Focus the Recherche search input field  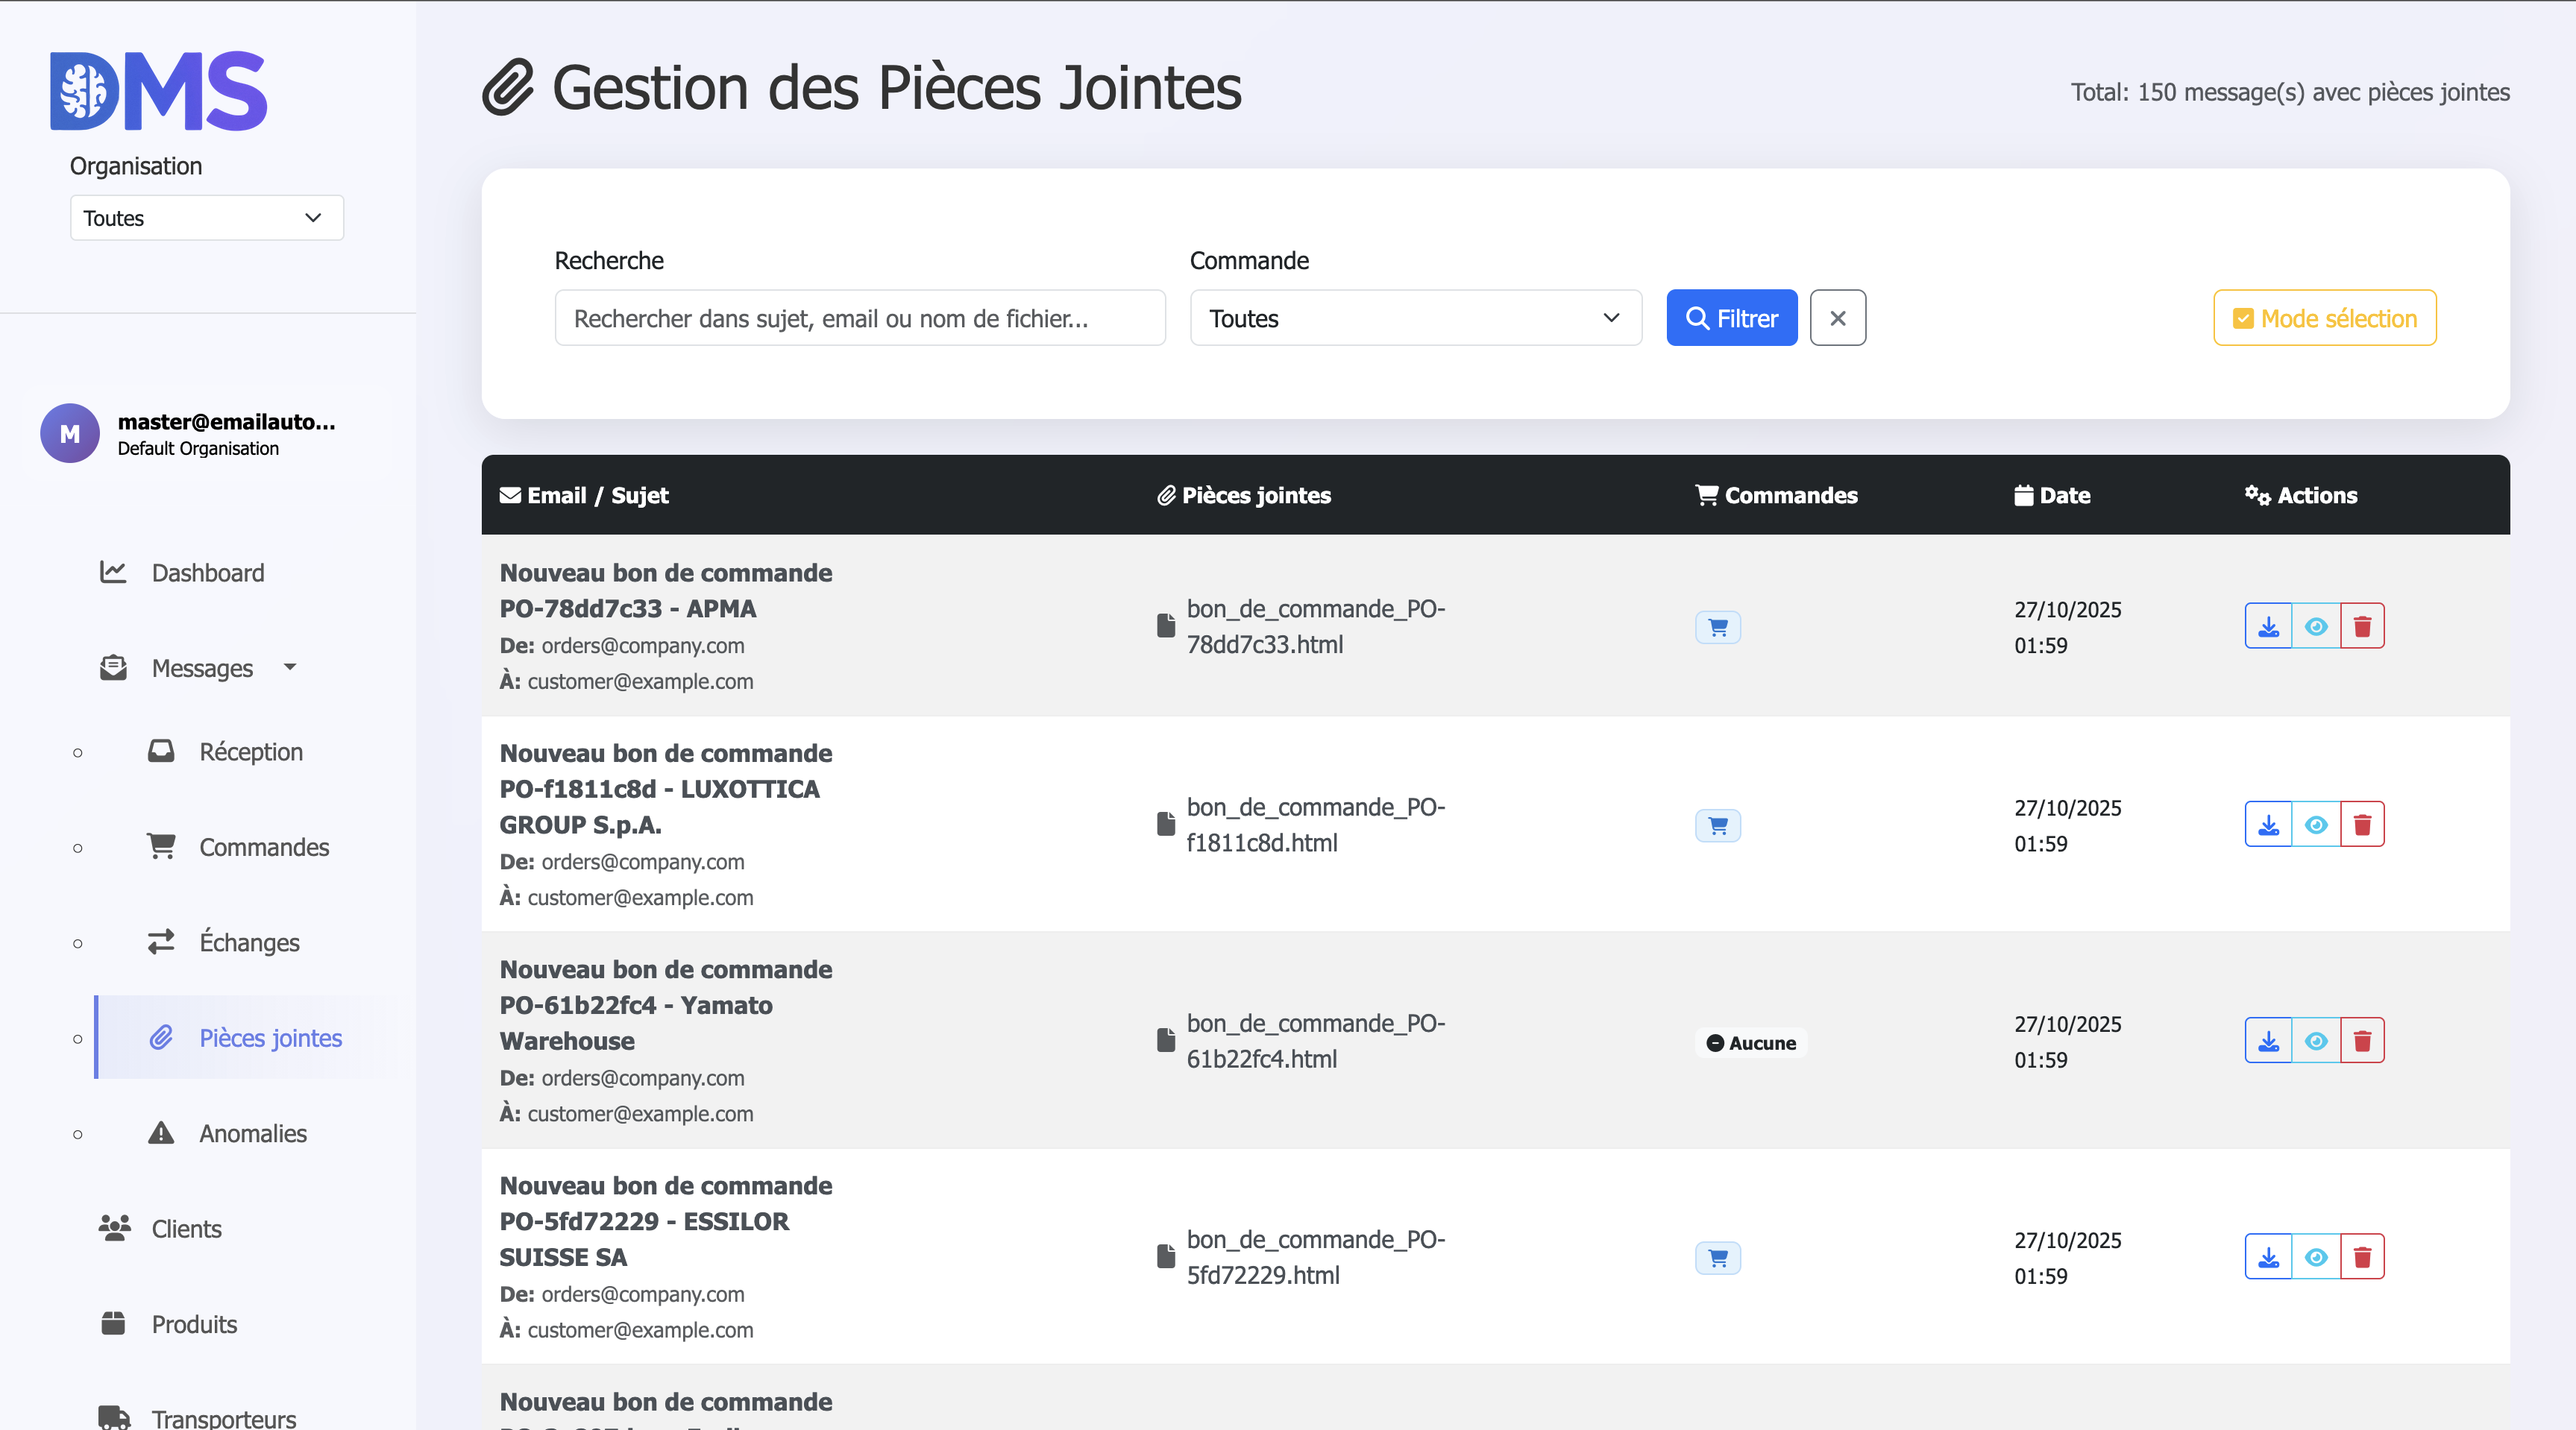point(859,318)
